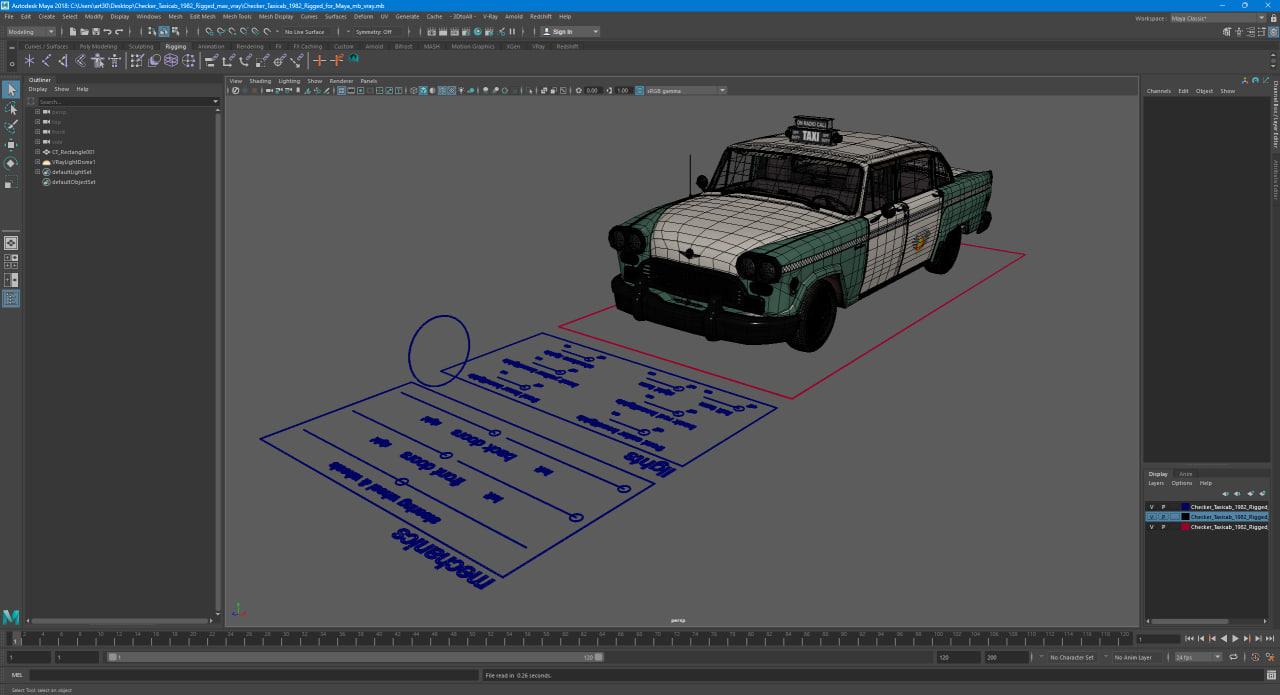Viewport: 1280px width, 695px height.
Task: Choose the Lasso Select tool
Action: pos(10,108)
